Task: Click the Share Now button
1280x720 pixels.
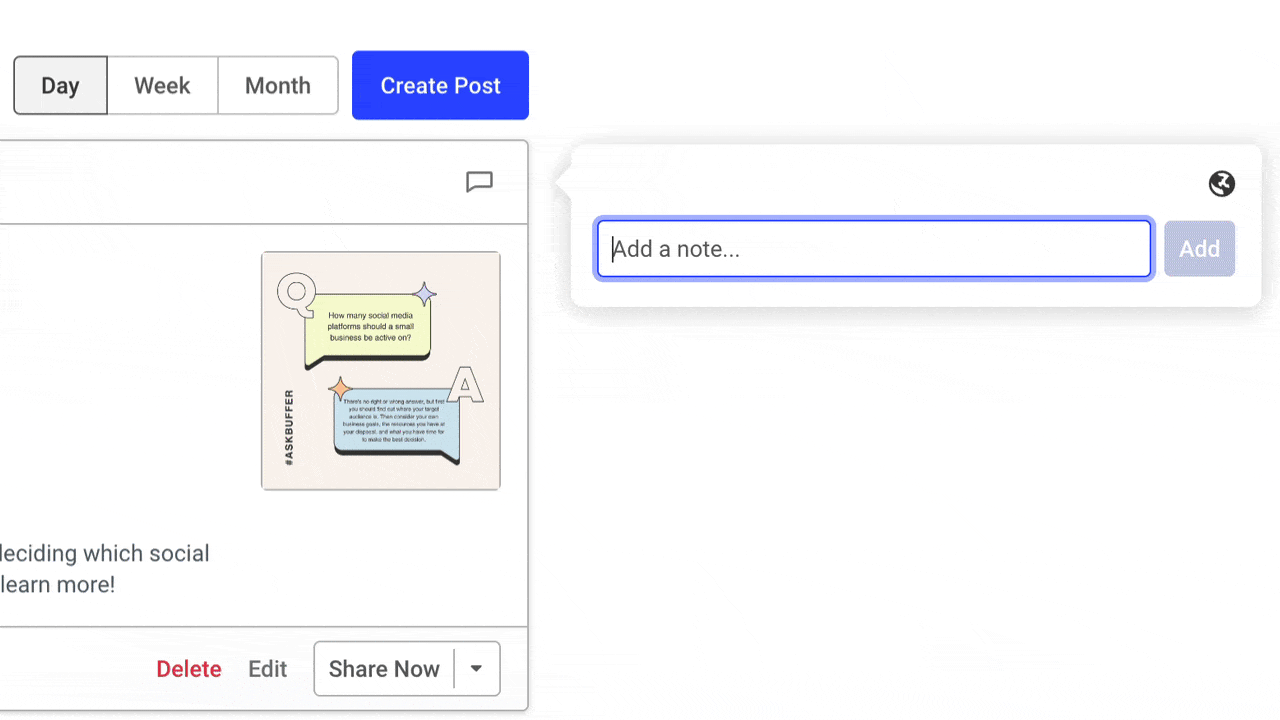Action: (x=384, y=669)
